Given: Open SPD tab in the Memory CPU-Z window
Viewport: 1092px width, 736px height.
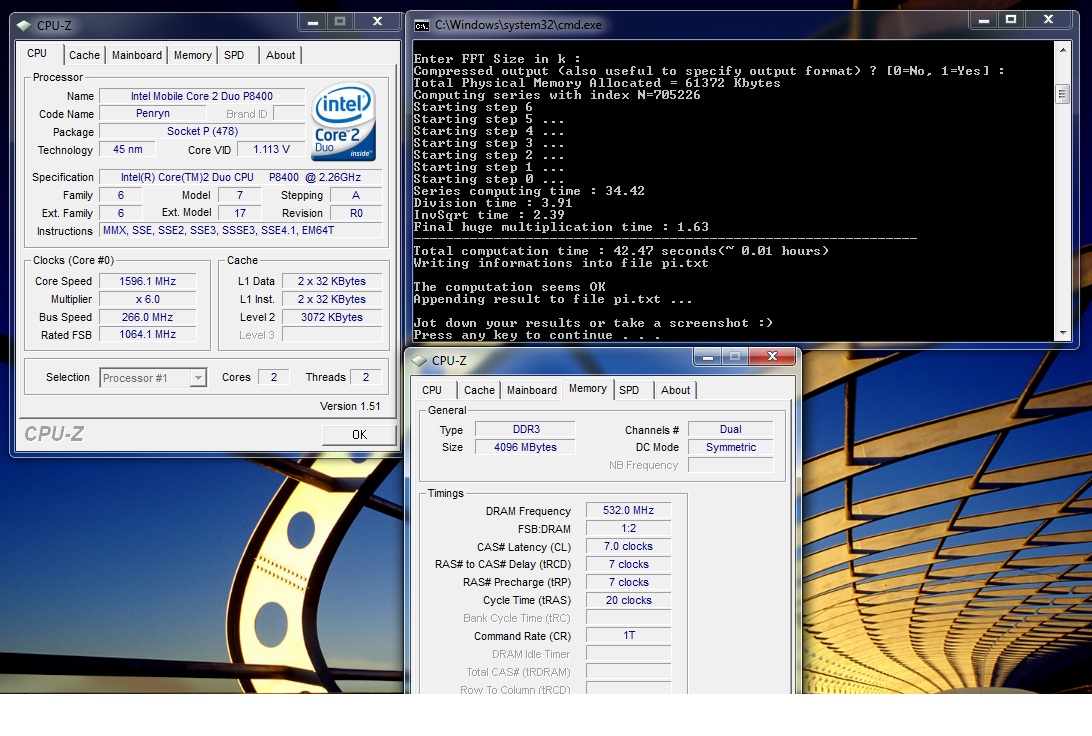Looking at the screenshot, I should coord(629,390).
